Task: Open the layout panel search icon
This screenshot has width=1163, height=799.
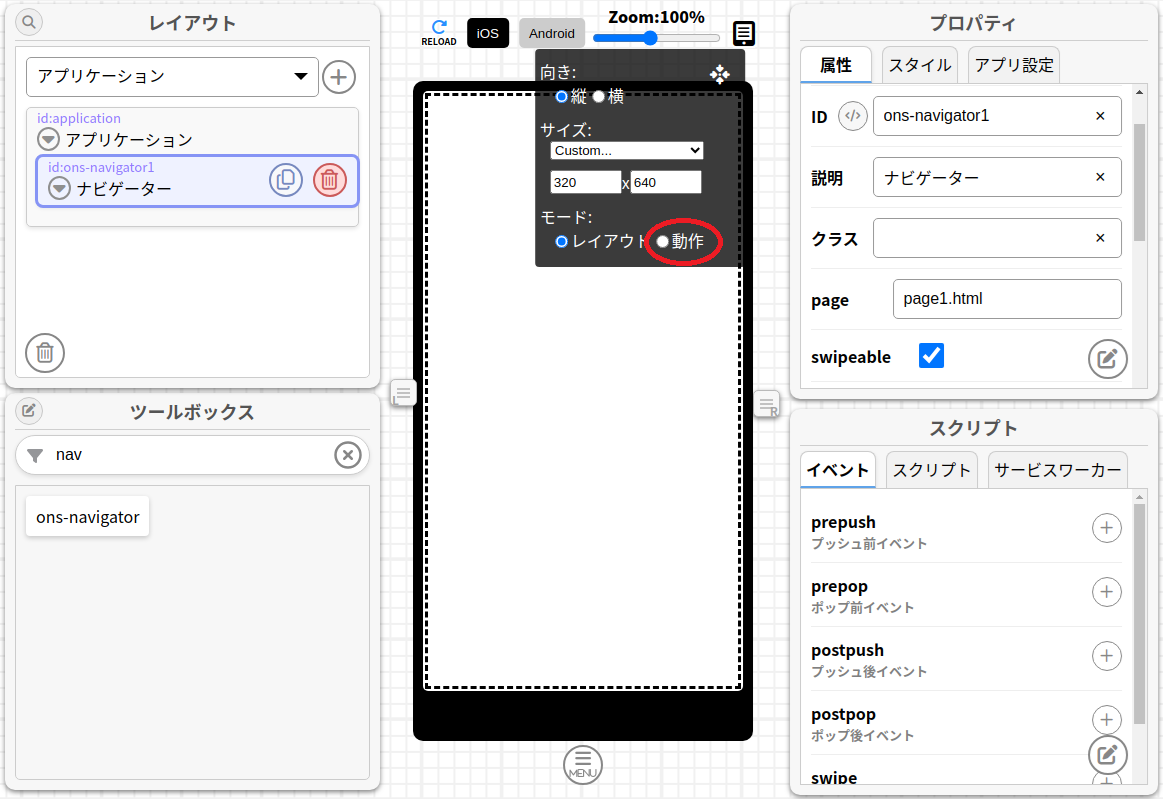Action: coord(29,22)
